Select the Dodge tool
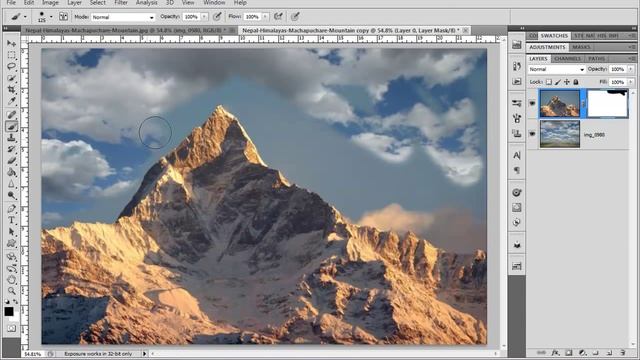 pyautogui.click(x=11, y=195)
